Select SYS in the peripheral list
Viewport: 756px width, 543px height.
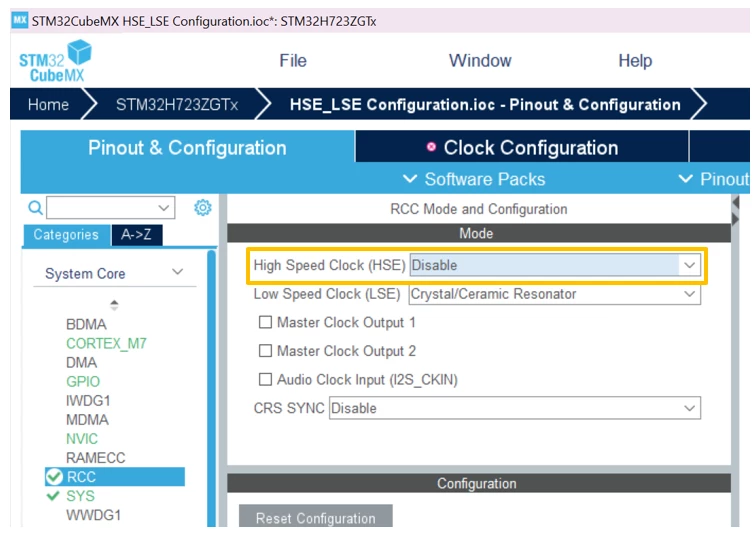tap(80, 496)
